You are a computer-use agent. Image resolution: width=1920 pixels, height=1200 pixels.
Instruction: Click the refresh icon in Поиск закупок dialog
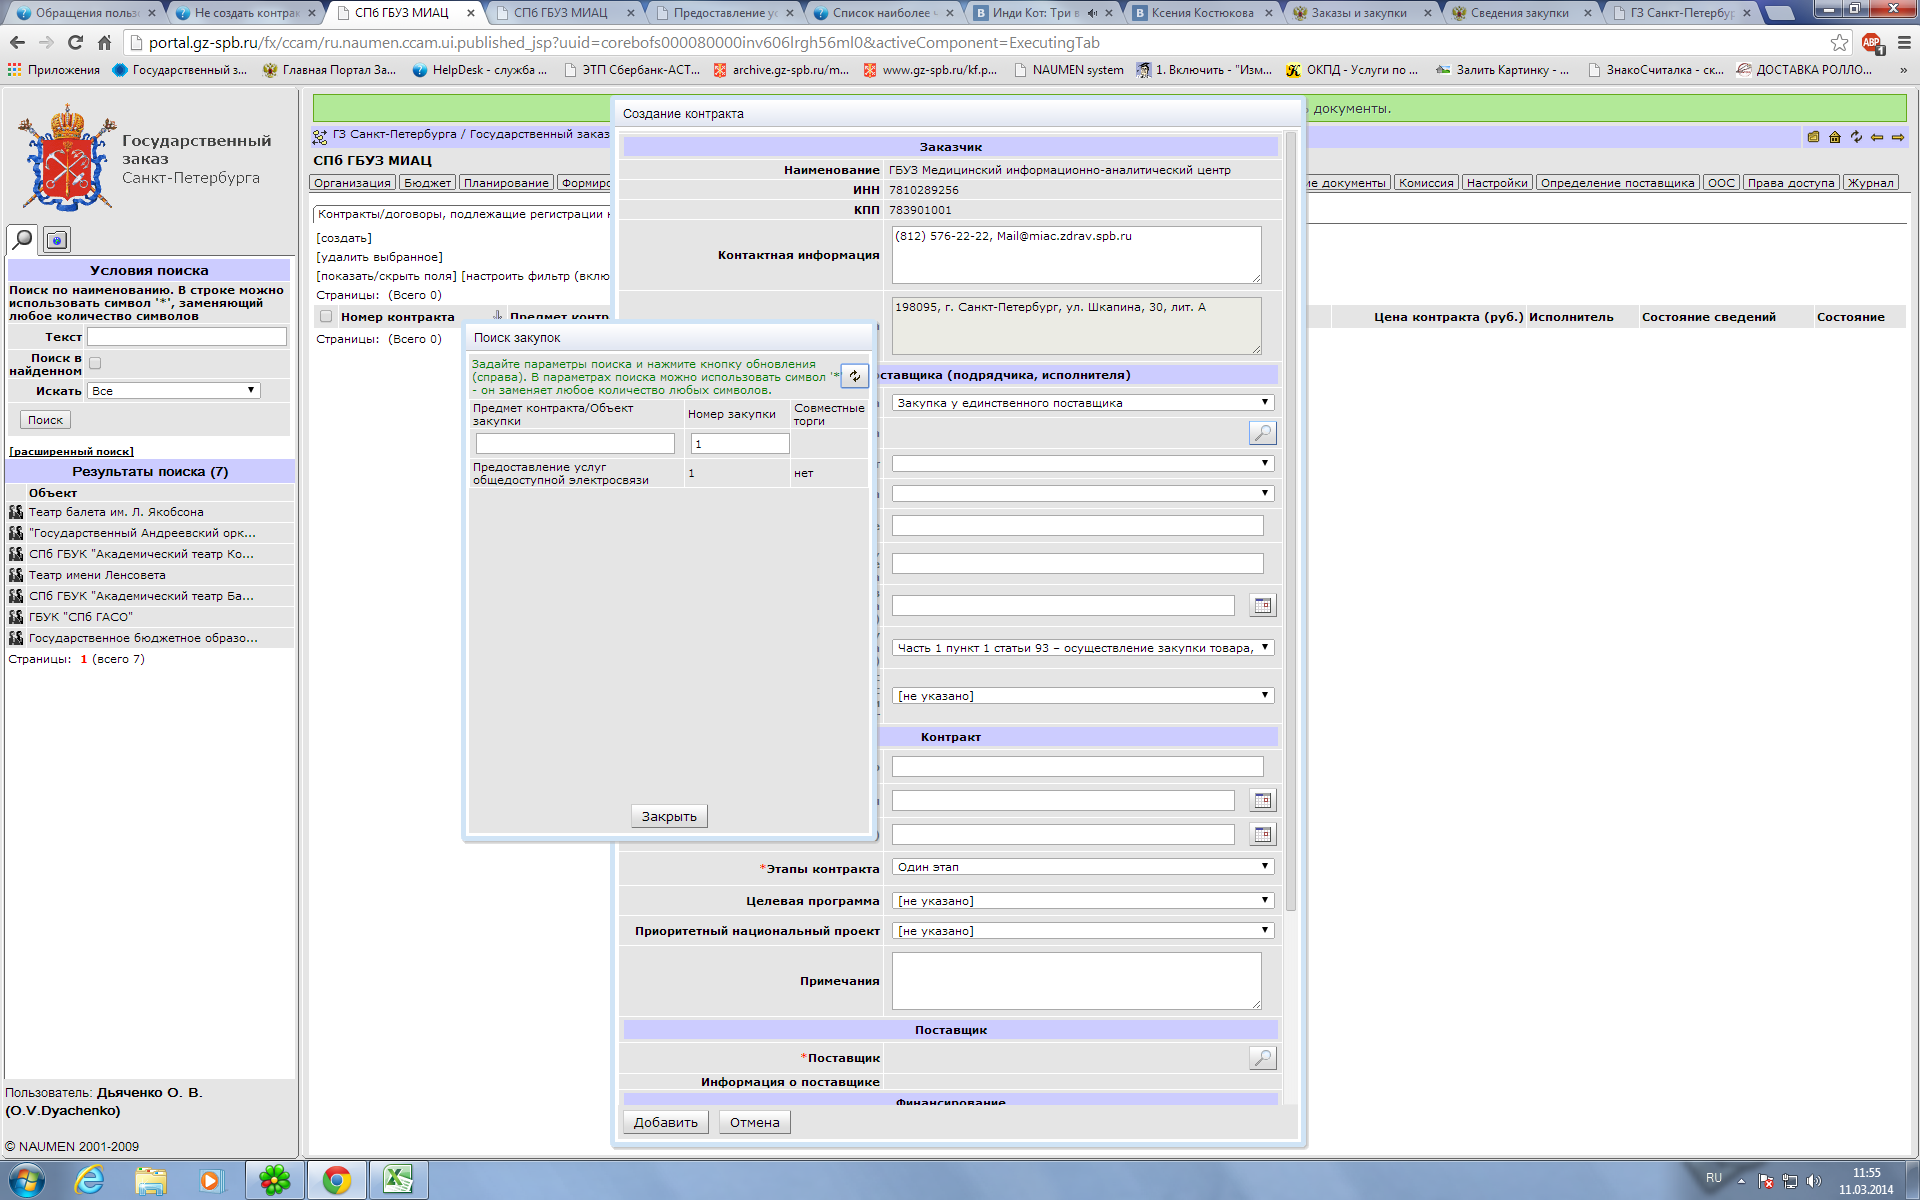click(854, 376)
